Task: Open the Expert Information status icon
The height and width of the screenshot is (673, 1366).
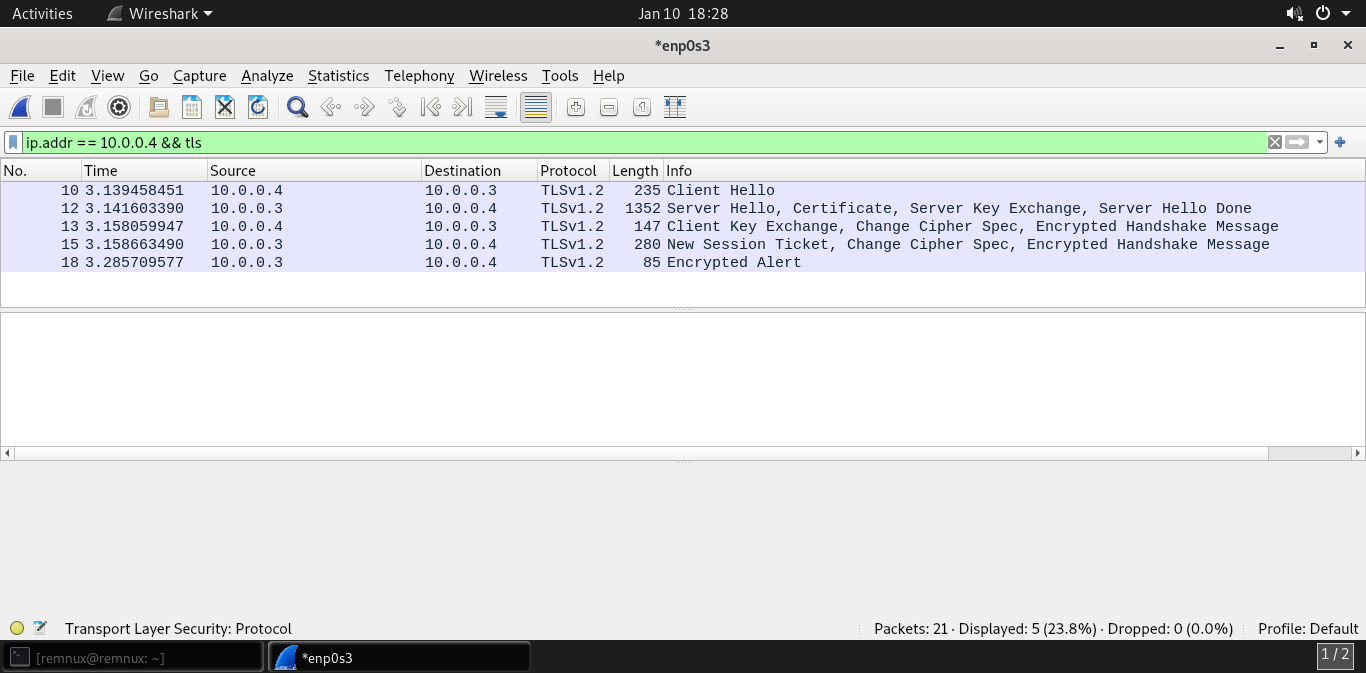Action: tap(17, 628)
